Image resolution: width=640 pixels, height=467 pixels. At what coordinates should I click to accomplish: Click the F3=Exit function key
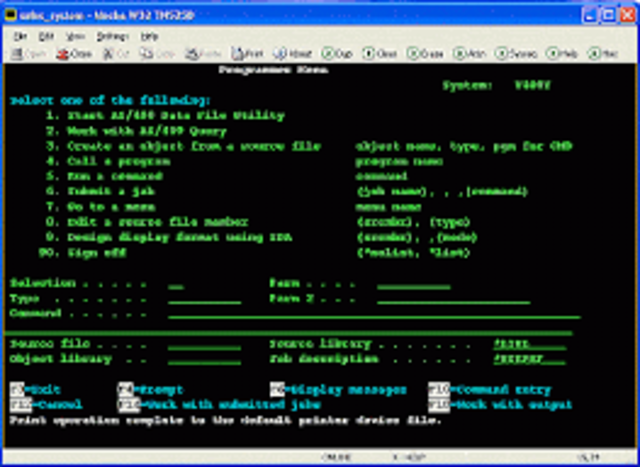(35, 390)
